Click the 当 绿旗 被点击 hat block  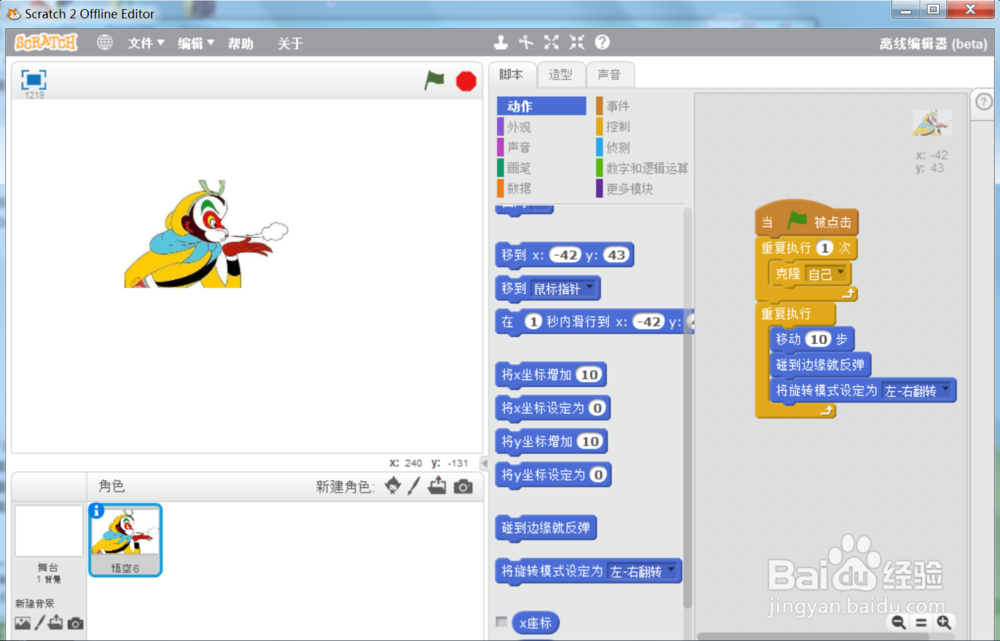point(807,220)
